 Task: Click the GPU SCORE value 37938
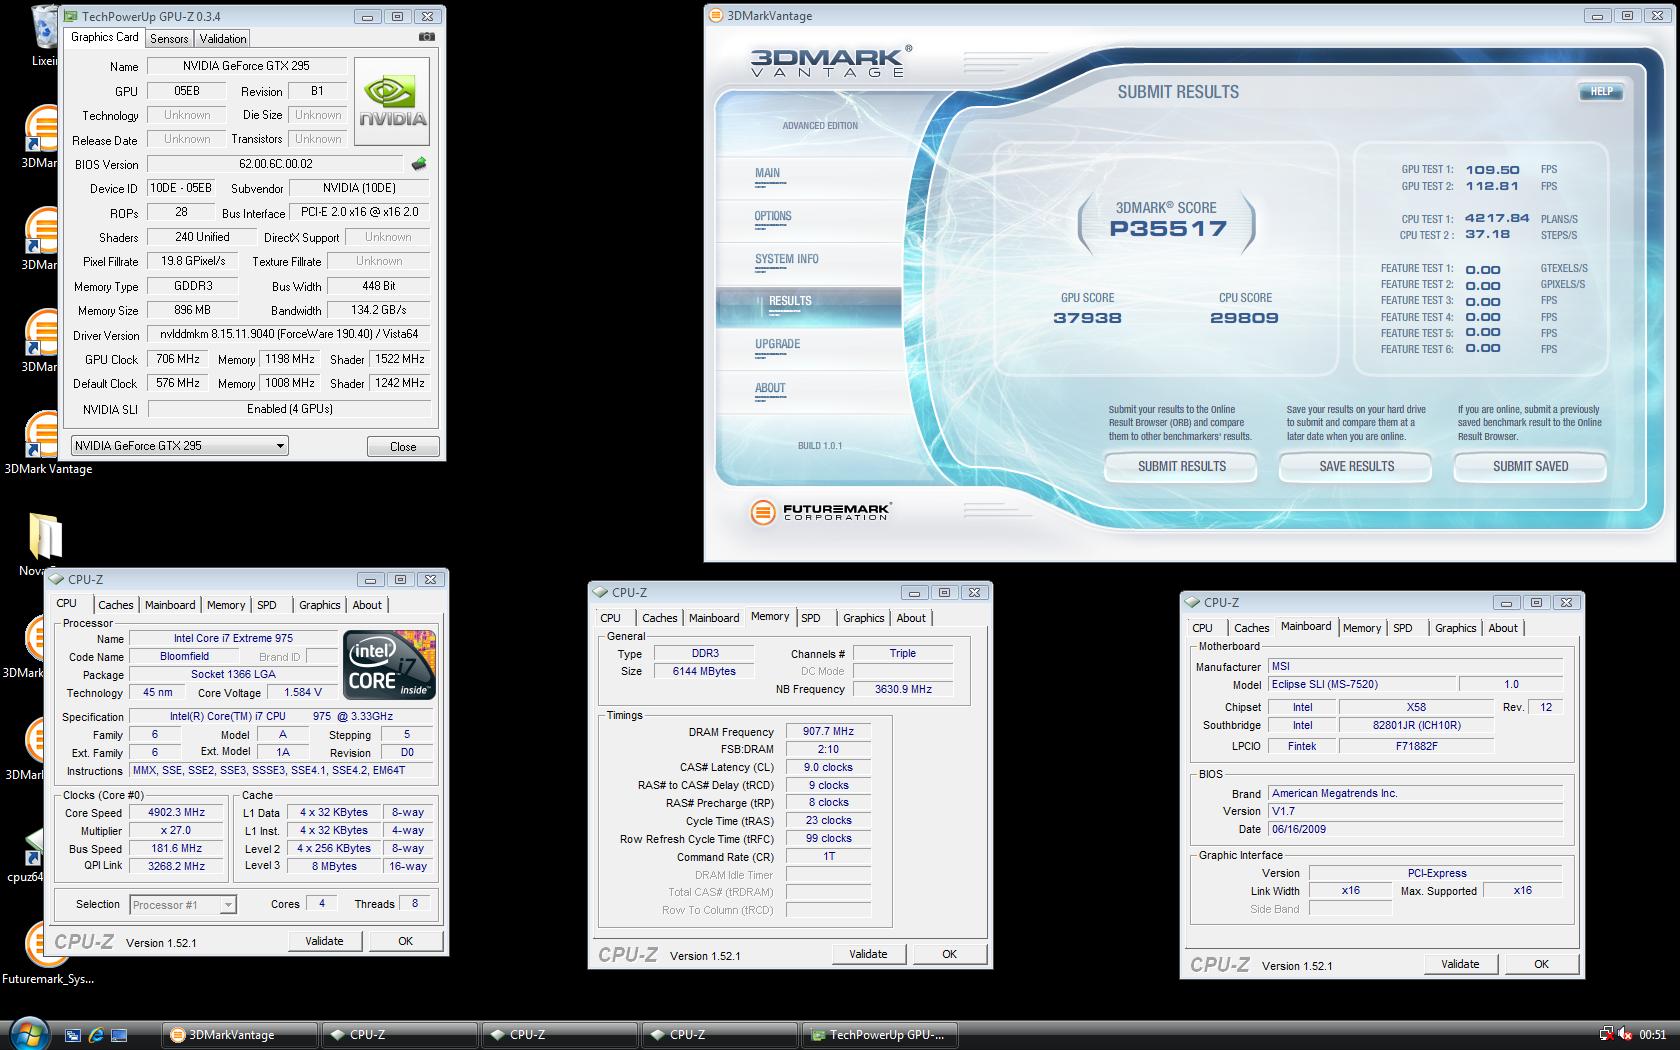[x=1087, y=318]
